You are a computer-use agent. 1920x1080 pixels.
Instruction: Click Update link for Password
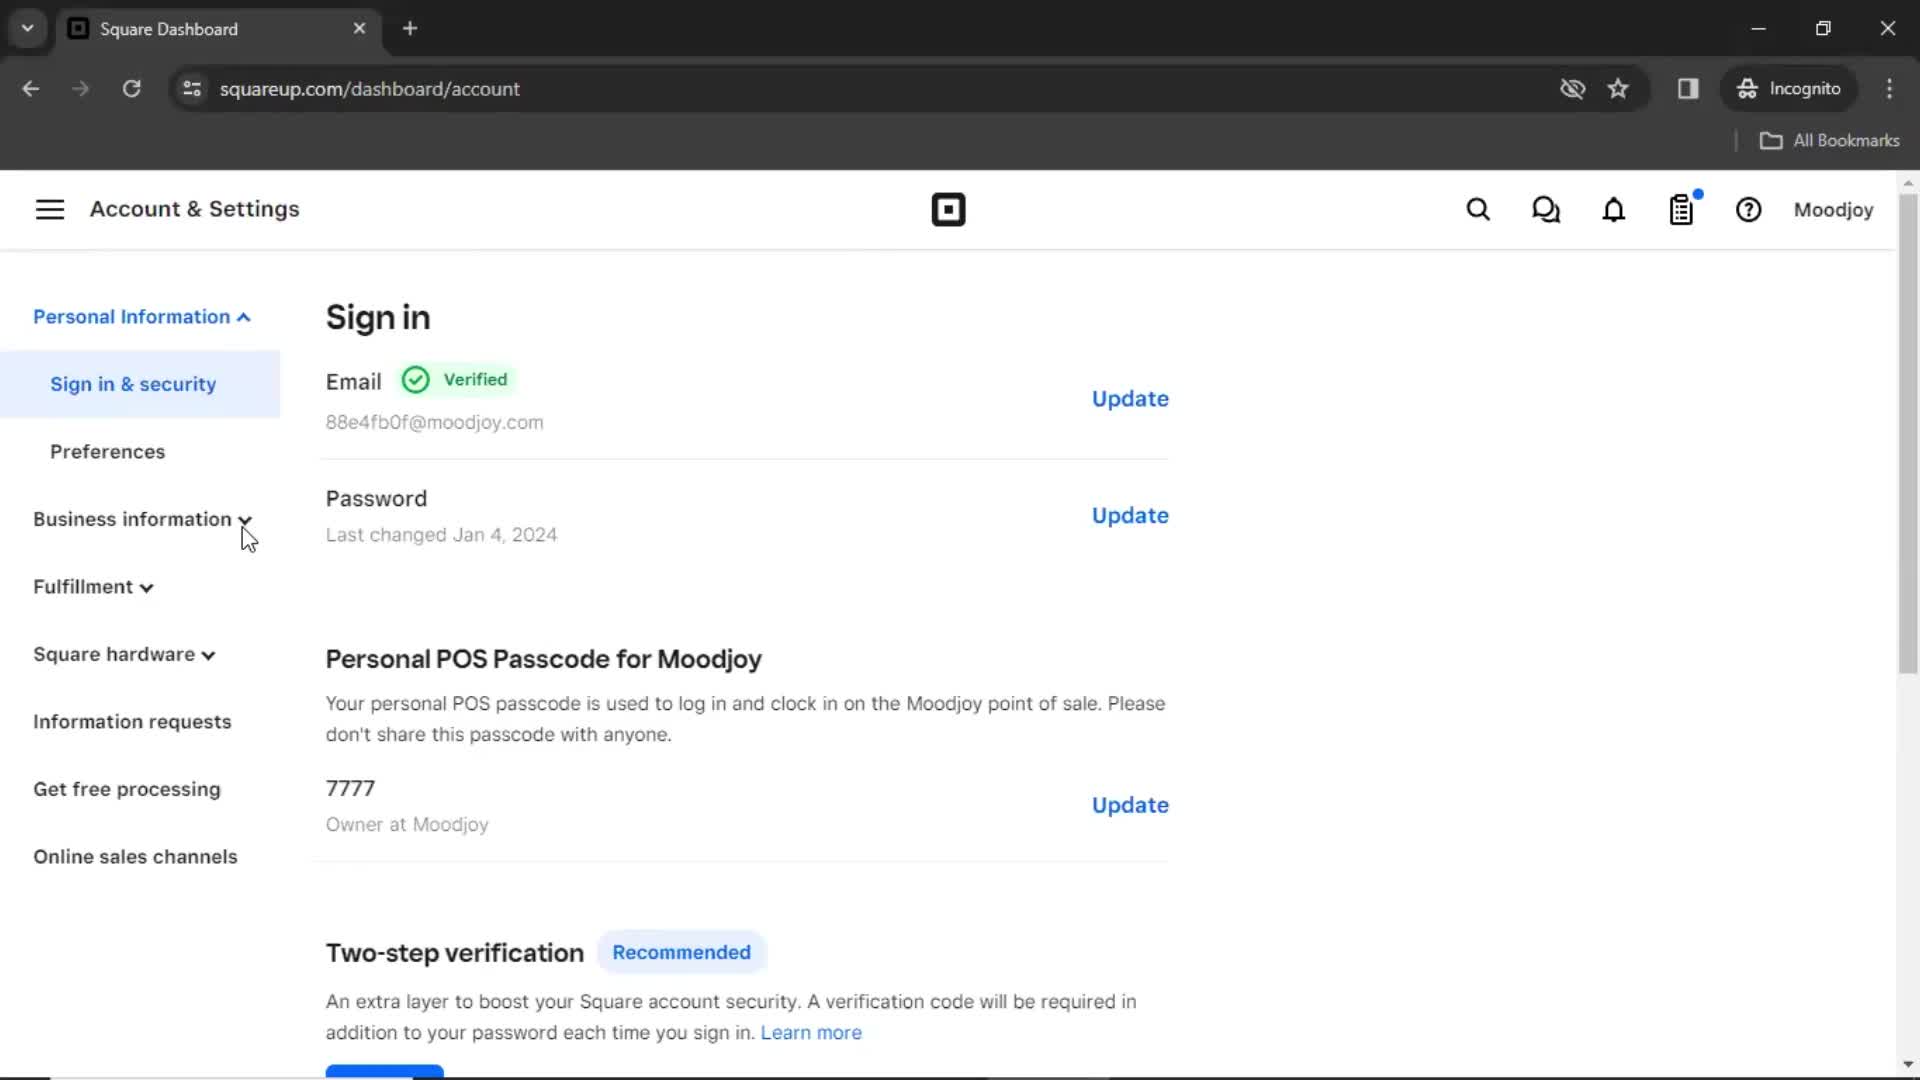(1130, 514)
